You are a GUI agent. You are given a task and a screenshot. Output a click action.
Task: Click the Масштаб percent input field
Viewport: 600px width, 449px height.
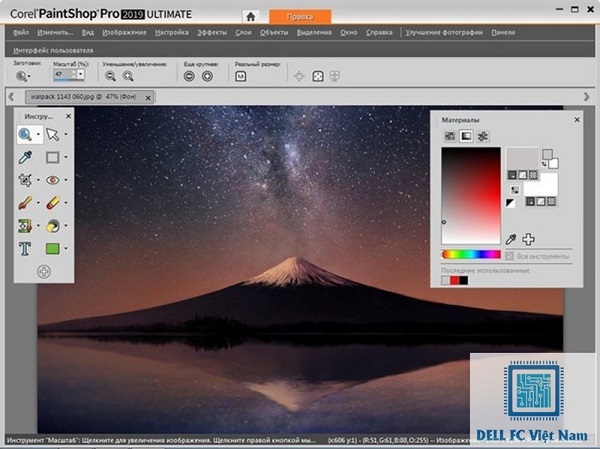[x=64, y=74]
